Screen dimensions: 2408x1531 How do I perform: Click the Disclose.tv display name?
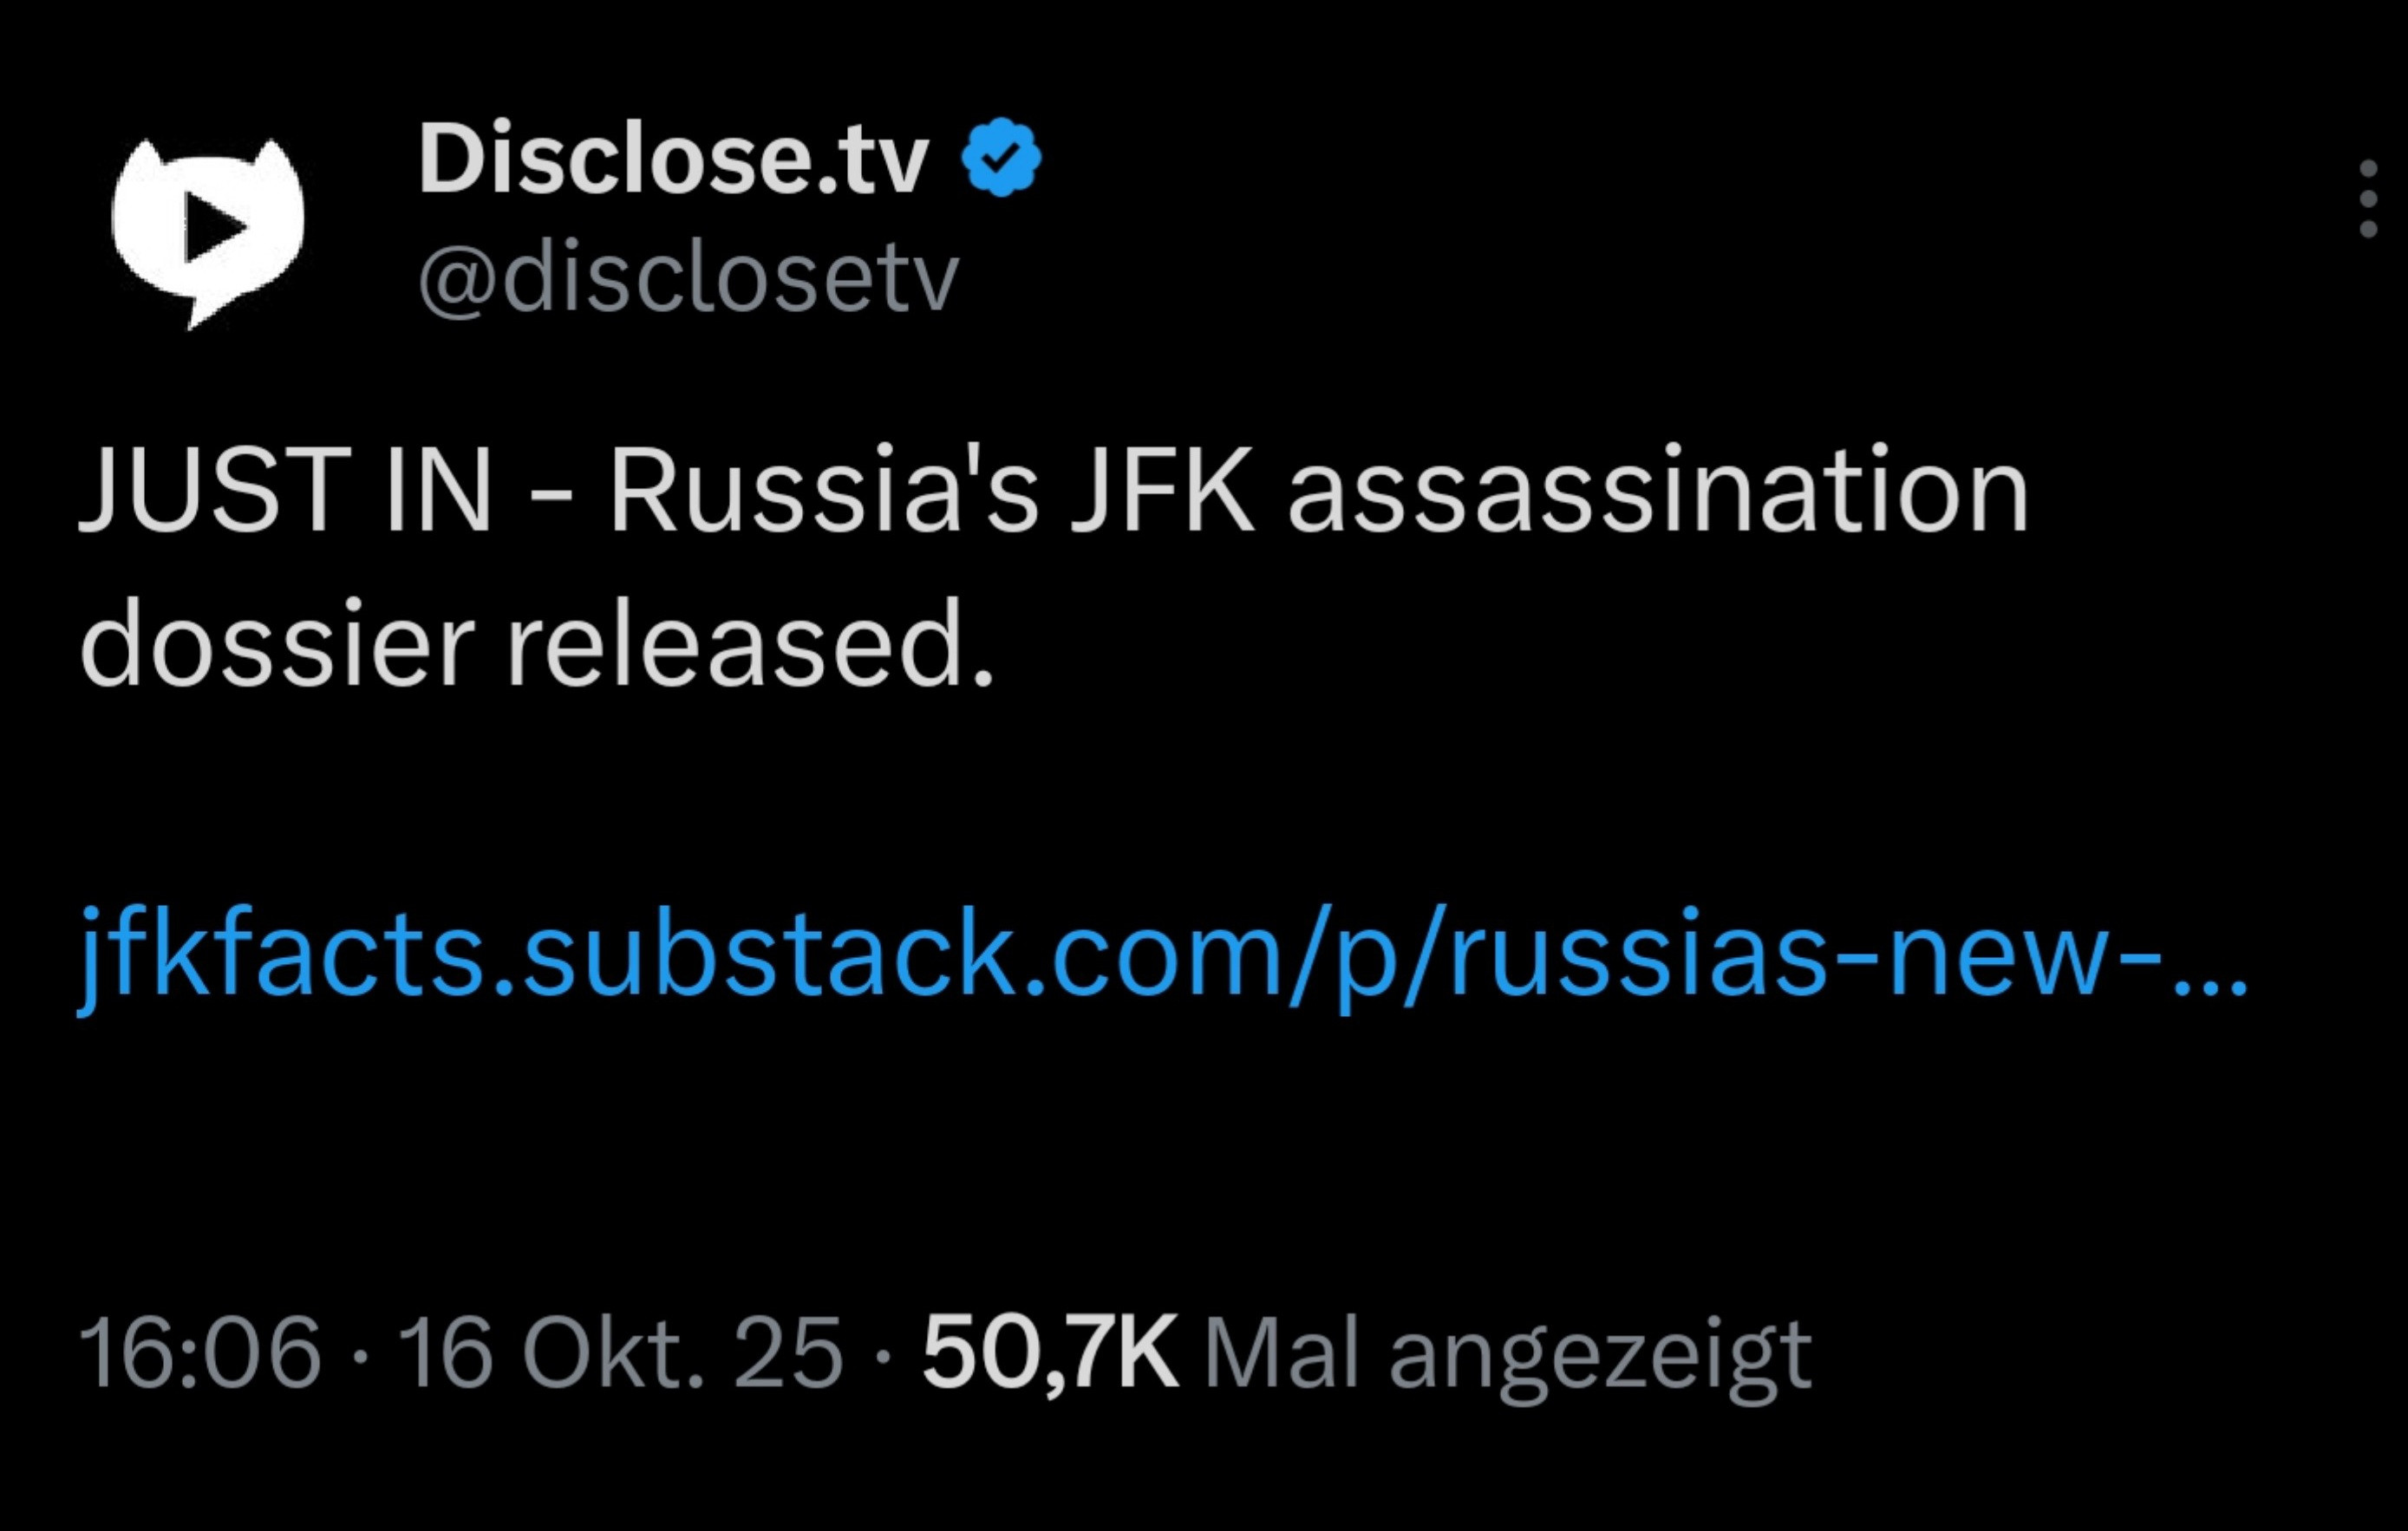point(673,159)
